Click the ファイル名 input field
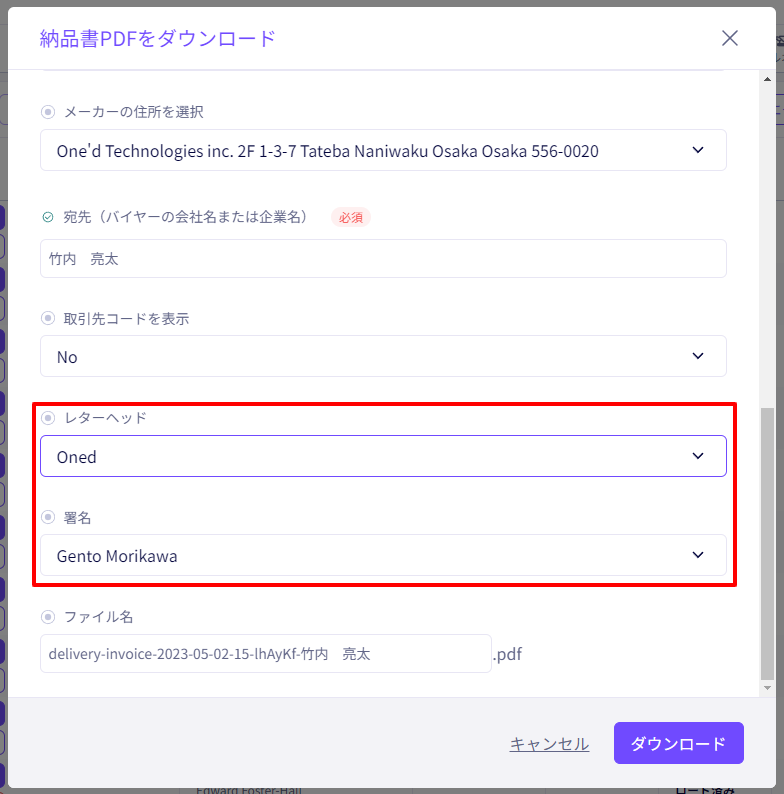Viewport: 784px width, 794px height. click(266, 654)
